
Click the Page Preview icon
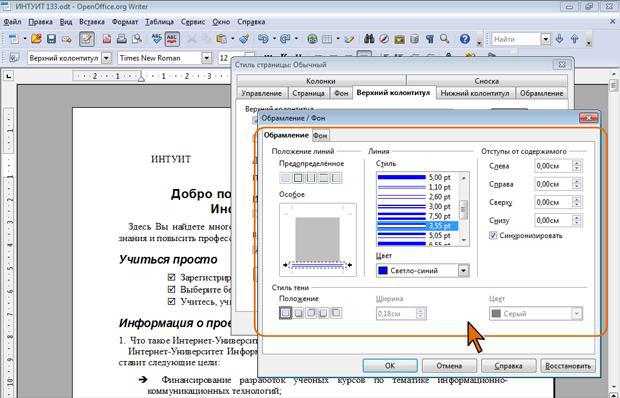pos(137,39)
